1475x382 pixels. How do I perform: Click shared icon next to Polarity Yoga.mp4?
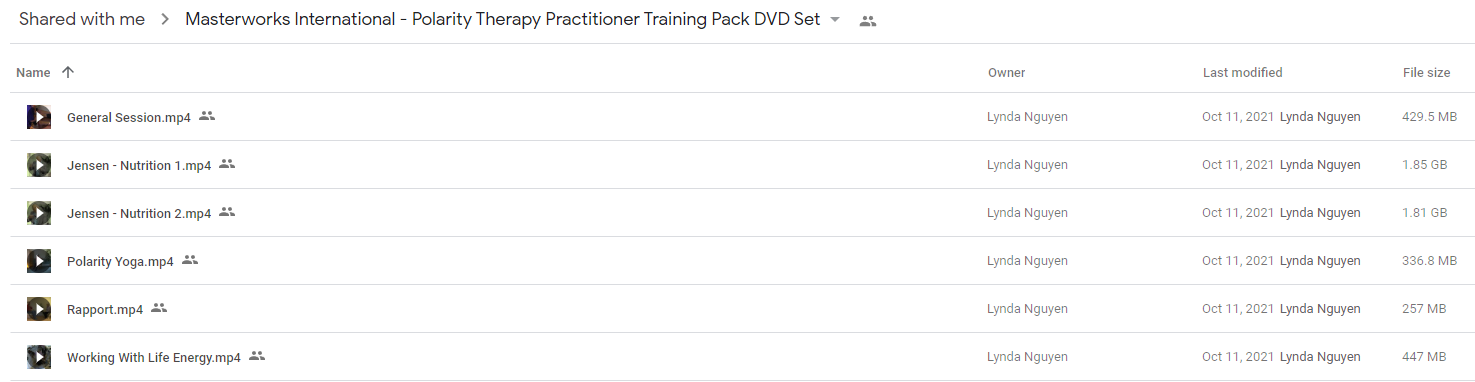click(x=190, y=260)
